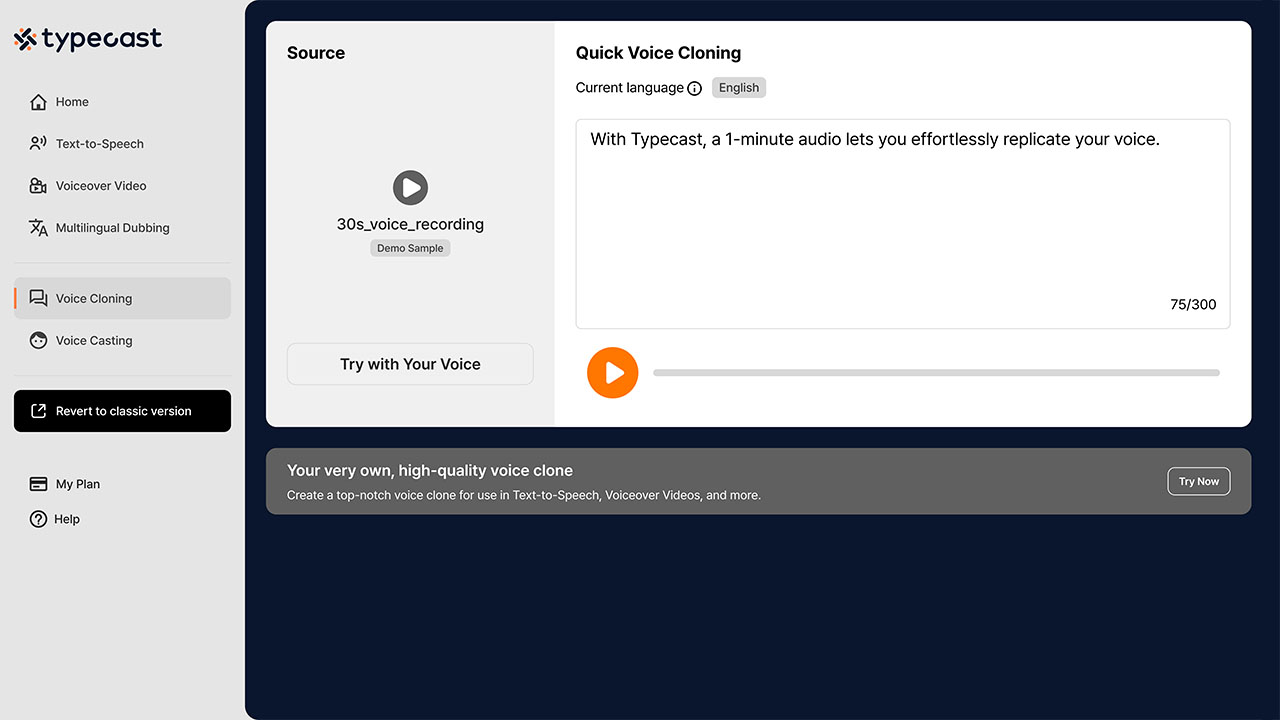This screenshot has height=720, width=1280.
Task: Open My Plan label
Action: click(78, 484)
